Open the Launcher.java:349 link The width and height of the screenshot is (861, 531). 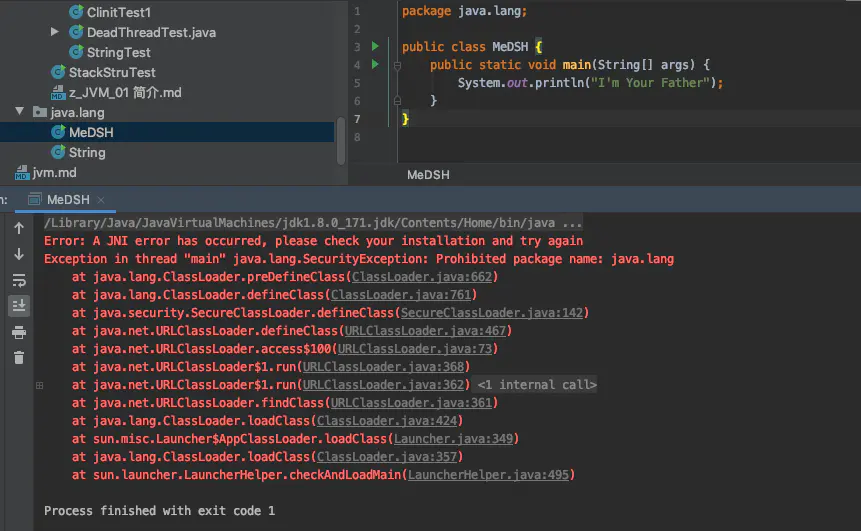coord(454,439)
